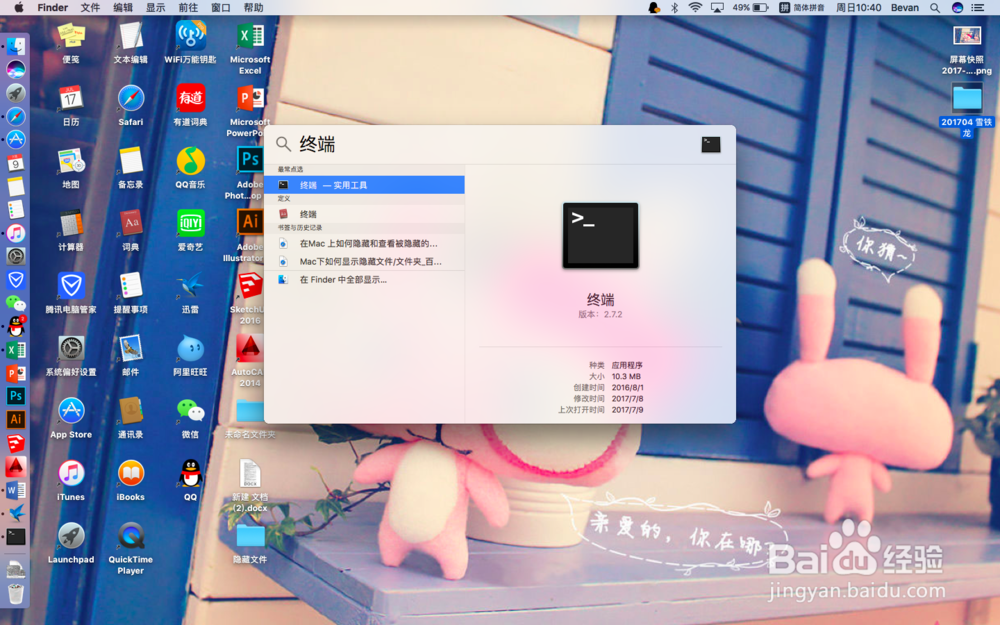The image size is (1000, 625).
Task: Click the Terminal icon in the Dock
Action: [15, 536]
